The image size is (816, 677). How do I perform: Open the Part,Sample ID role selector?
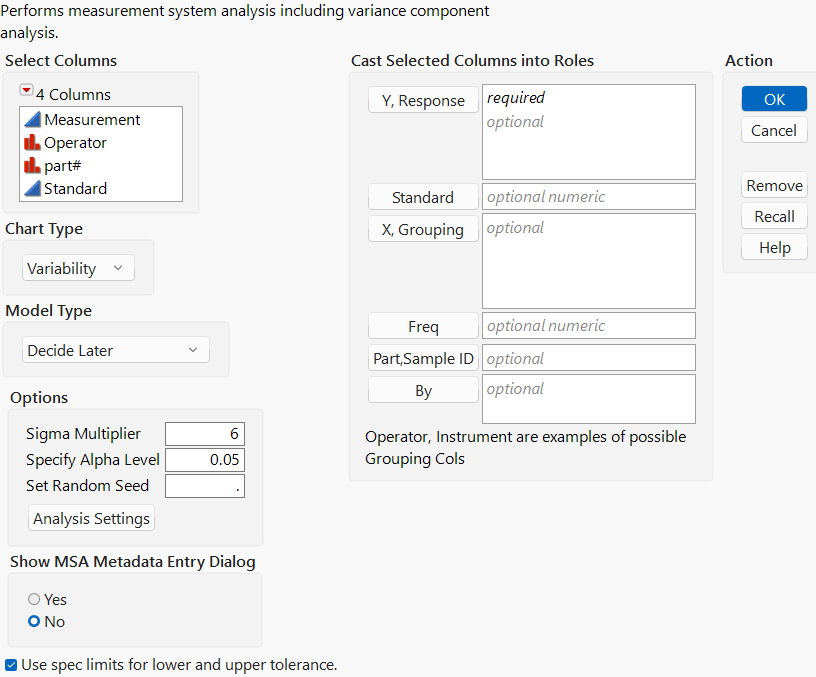423,357
